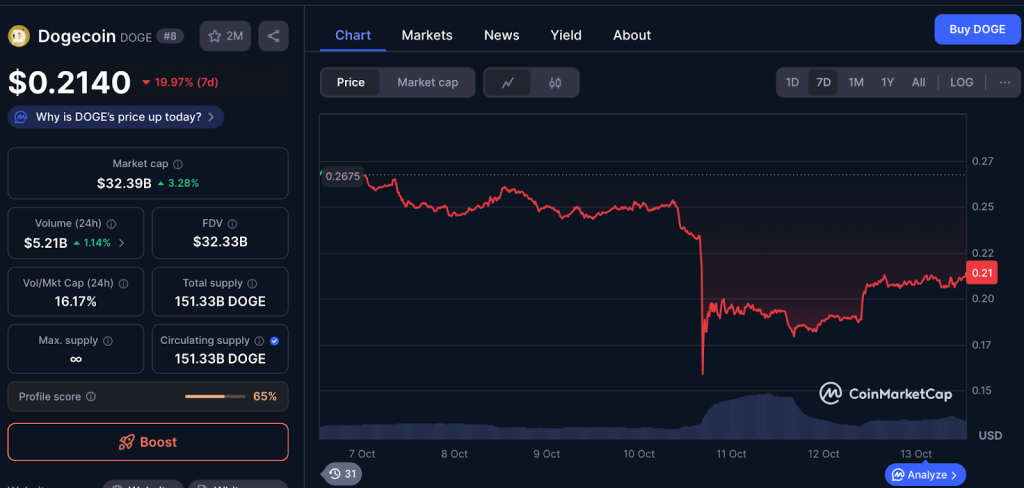Enable LOG scale on the chart
This screenshot has width=1024, height=488.
pos(961,83)
